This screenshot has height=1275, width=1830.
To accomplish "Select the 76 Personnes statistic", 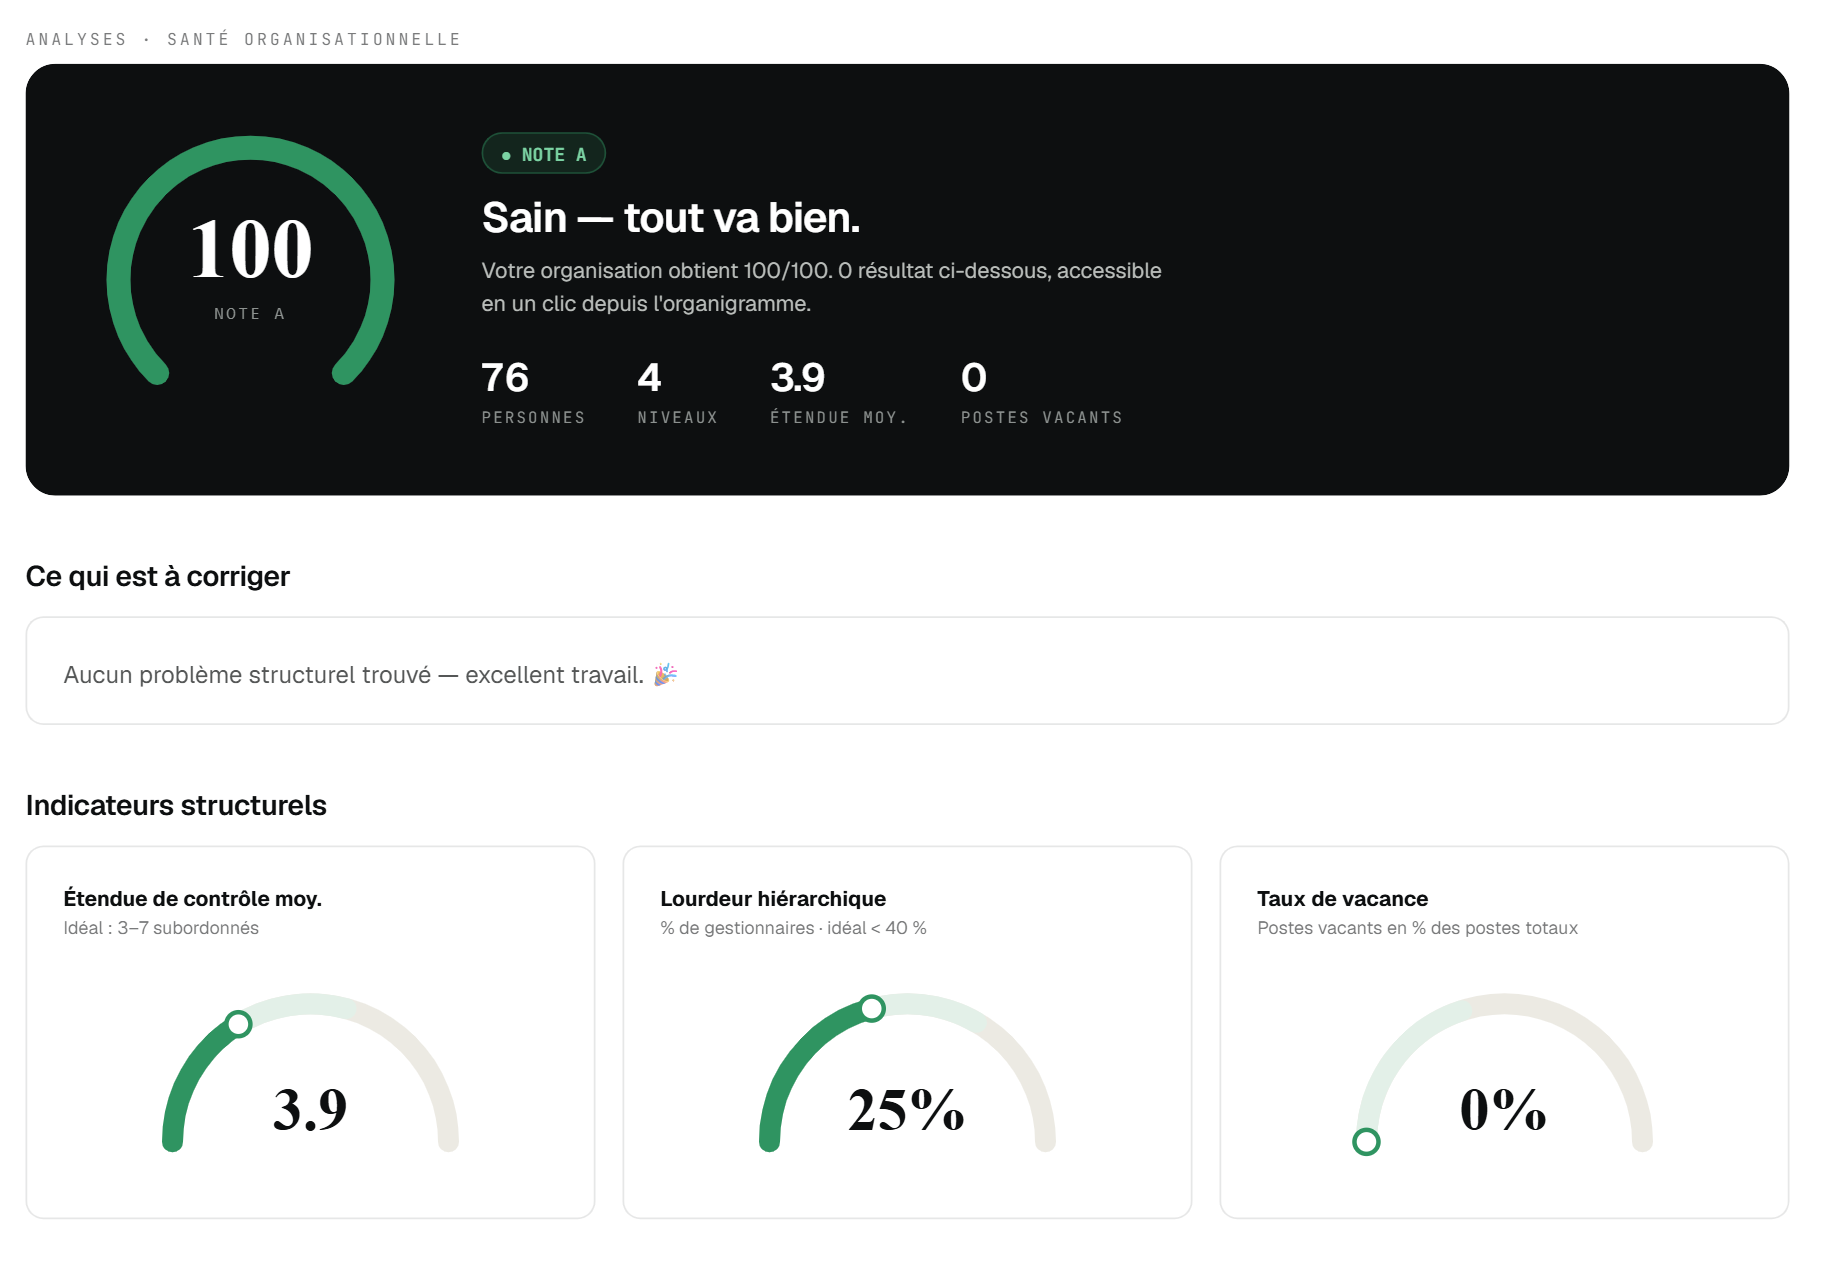I will pyautogui.click(x=533, y=391).
